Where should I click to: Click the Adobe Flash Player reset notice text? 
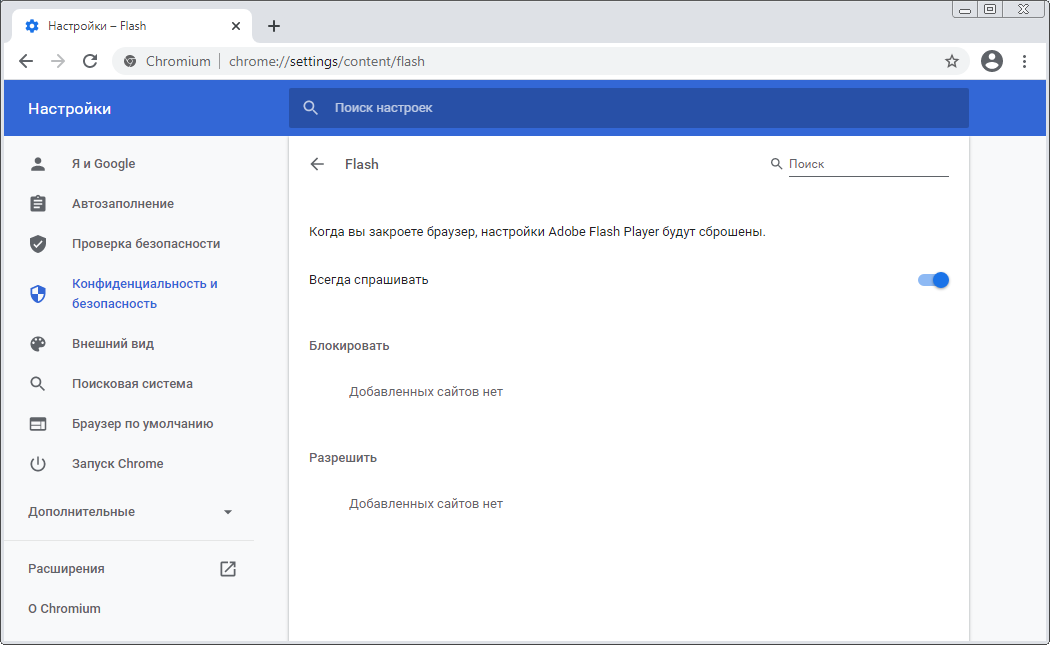coord(537,232)
